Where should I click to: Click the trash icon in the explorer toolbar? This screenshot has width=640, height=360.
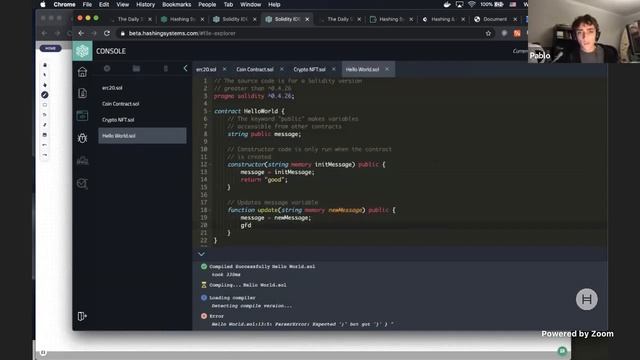coord(166,69)
